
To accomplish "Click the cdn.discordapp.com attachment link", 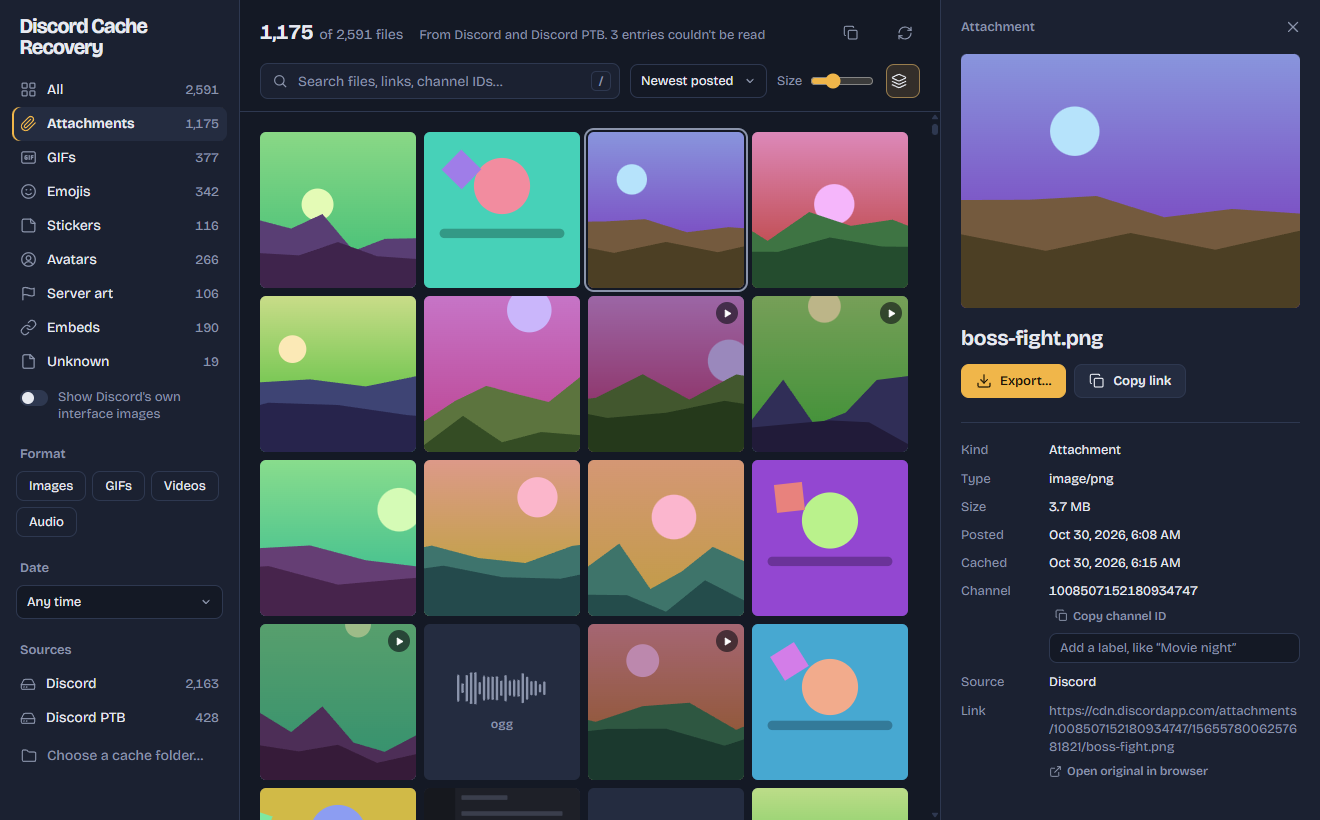I will 1173,729.
